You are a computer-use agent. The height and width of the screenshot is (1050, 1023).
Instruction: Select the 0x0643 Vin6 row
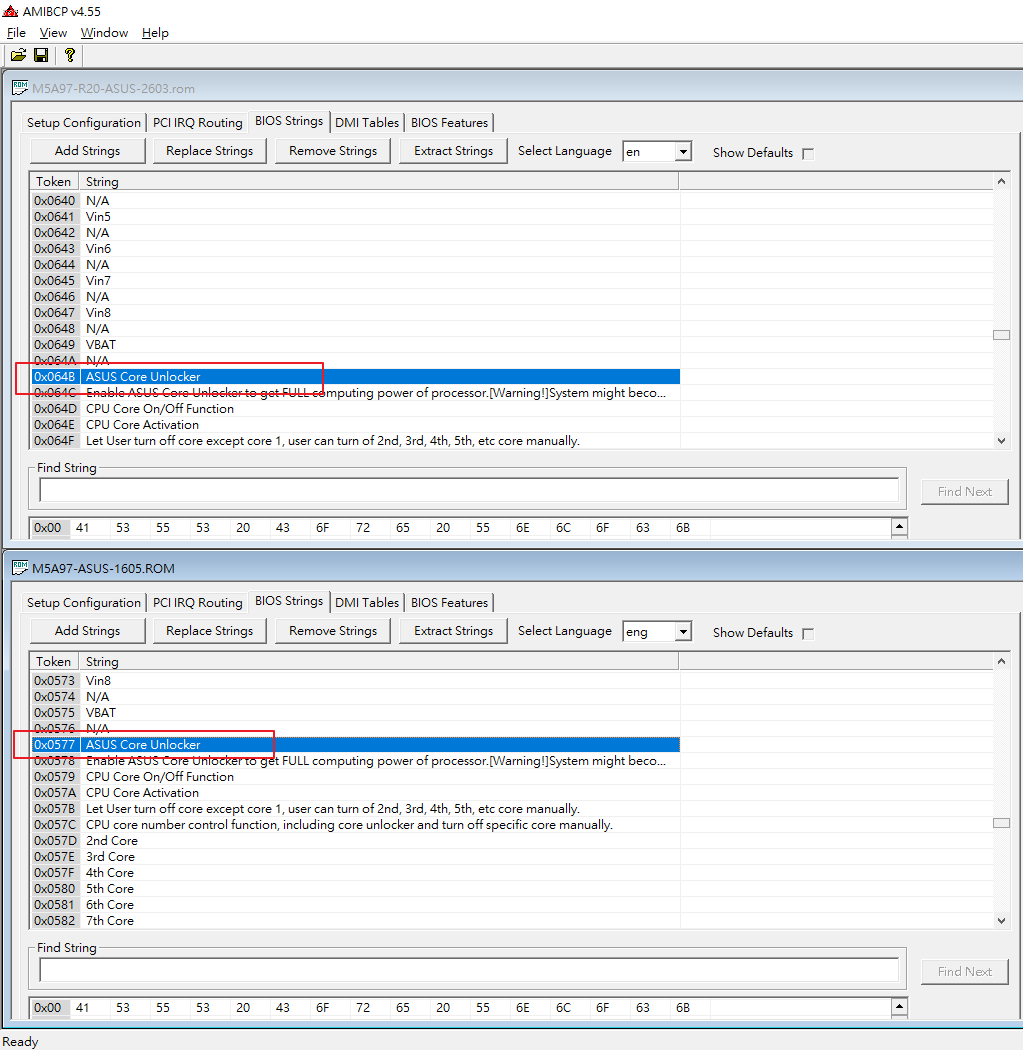(x=356, y=249)
